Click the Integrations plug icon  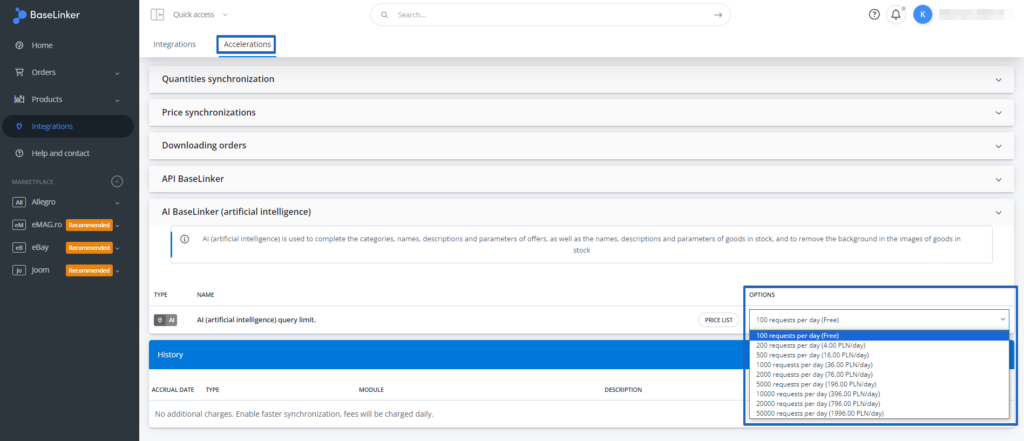click(19, 126)
